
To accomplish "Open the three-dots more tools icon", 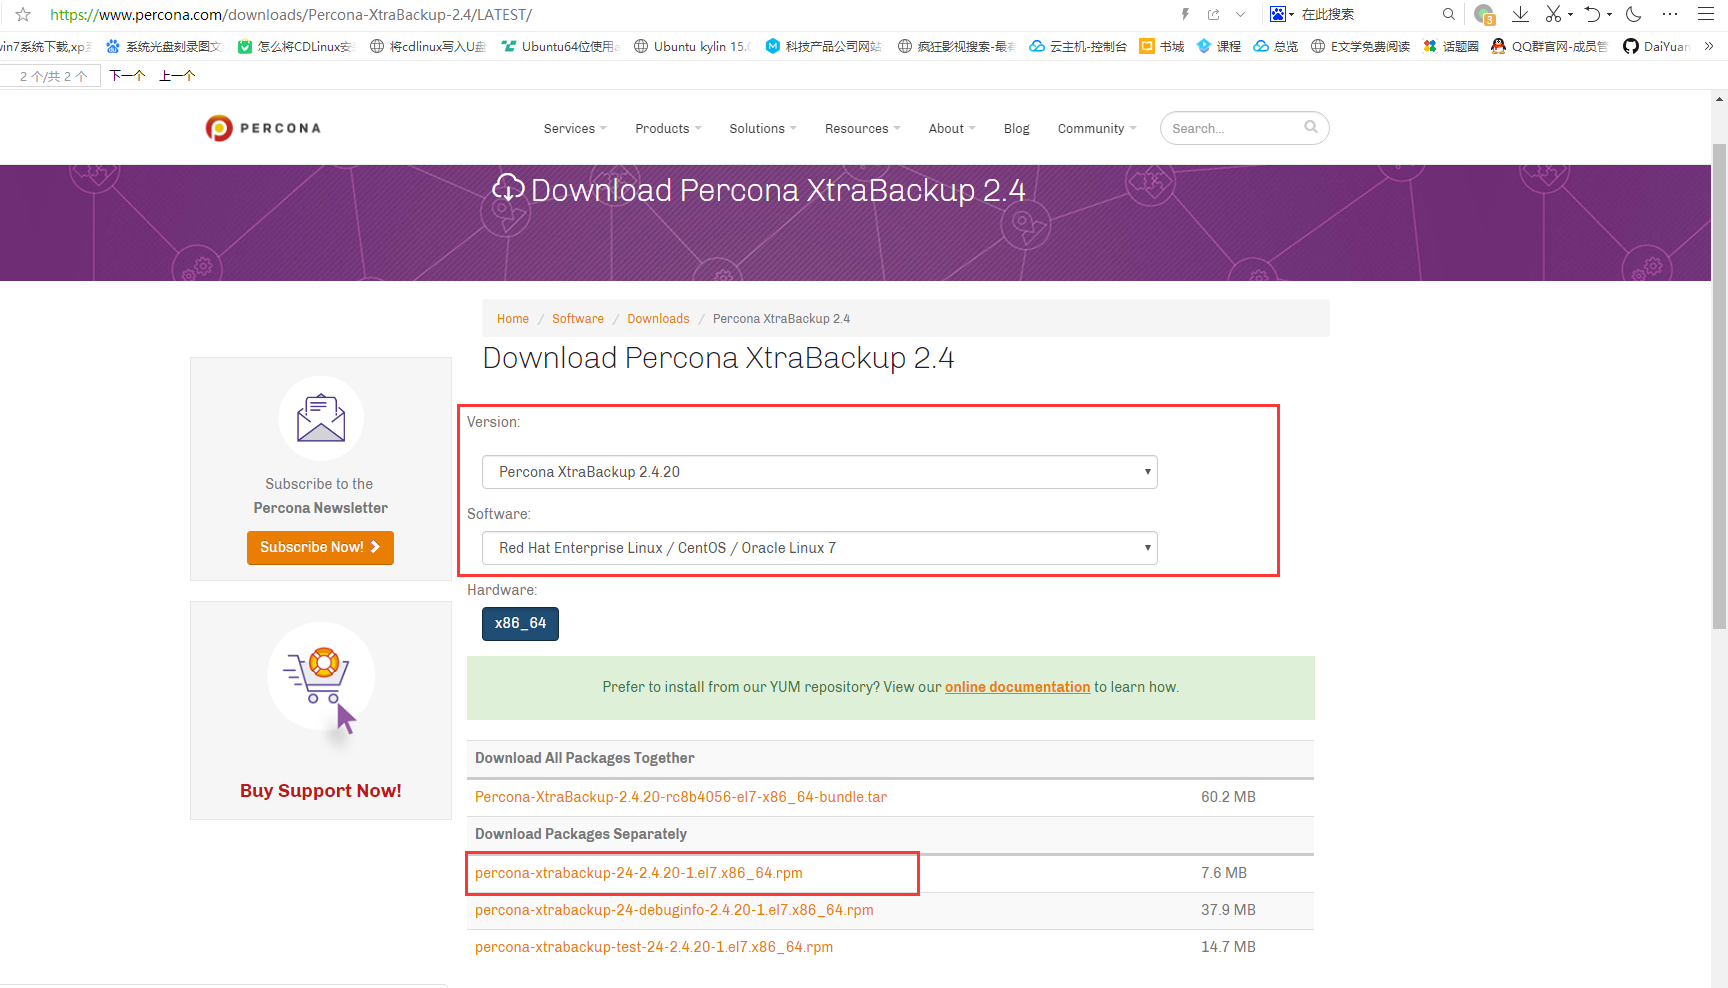I will (1670, 14).
